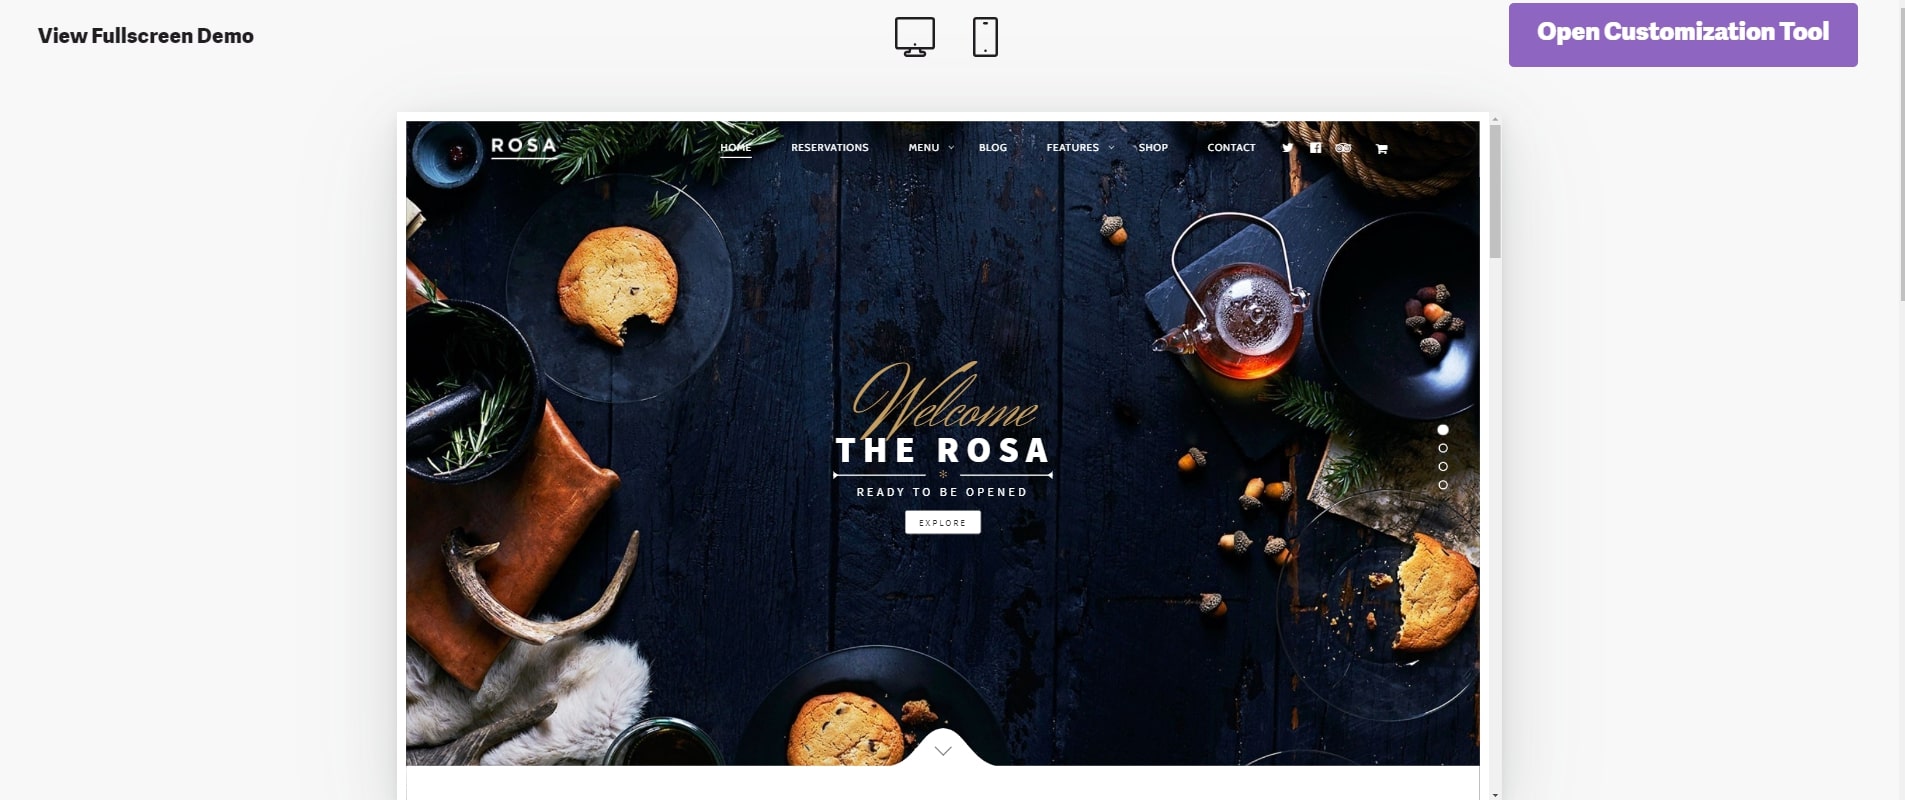Click Open Customization Tool button
This screenshot has width=1905, height=800.
coord(1683,35)
